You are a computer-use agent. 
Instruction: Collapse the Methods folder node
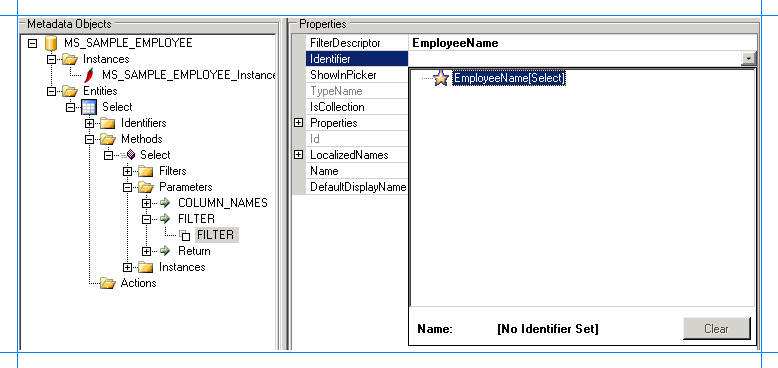pyautogui.click(x=89, y=139)
